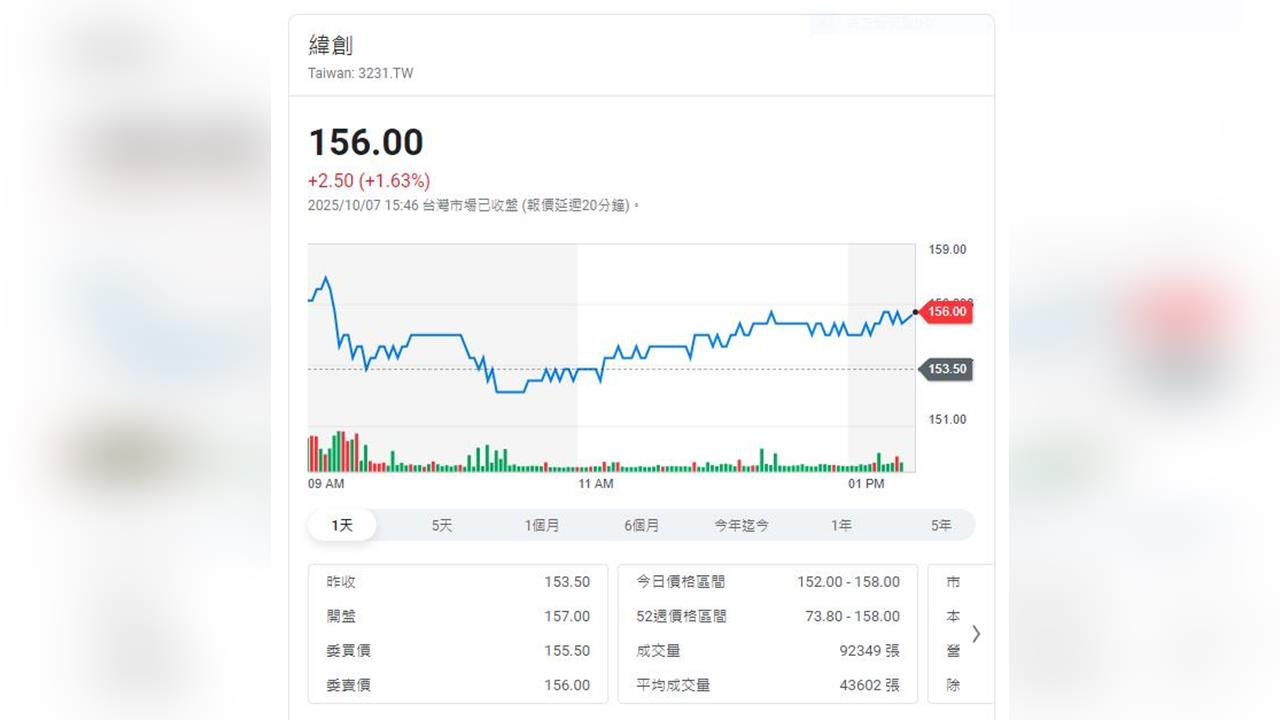Click the gray 153.50 previous-close tag

click(x=946, y=369)
